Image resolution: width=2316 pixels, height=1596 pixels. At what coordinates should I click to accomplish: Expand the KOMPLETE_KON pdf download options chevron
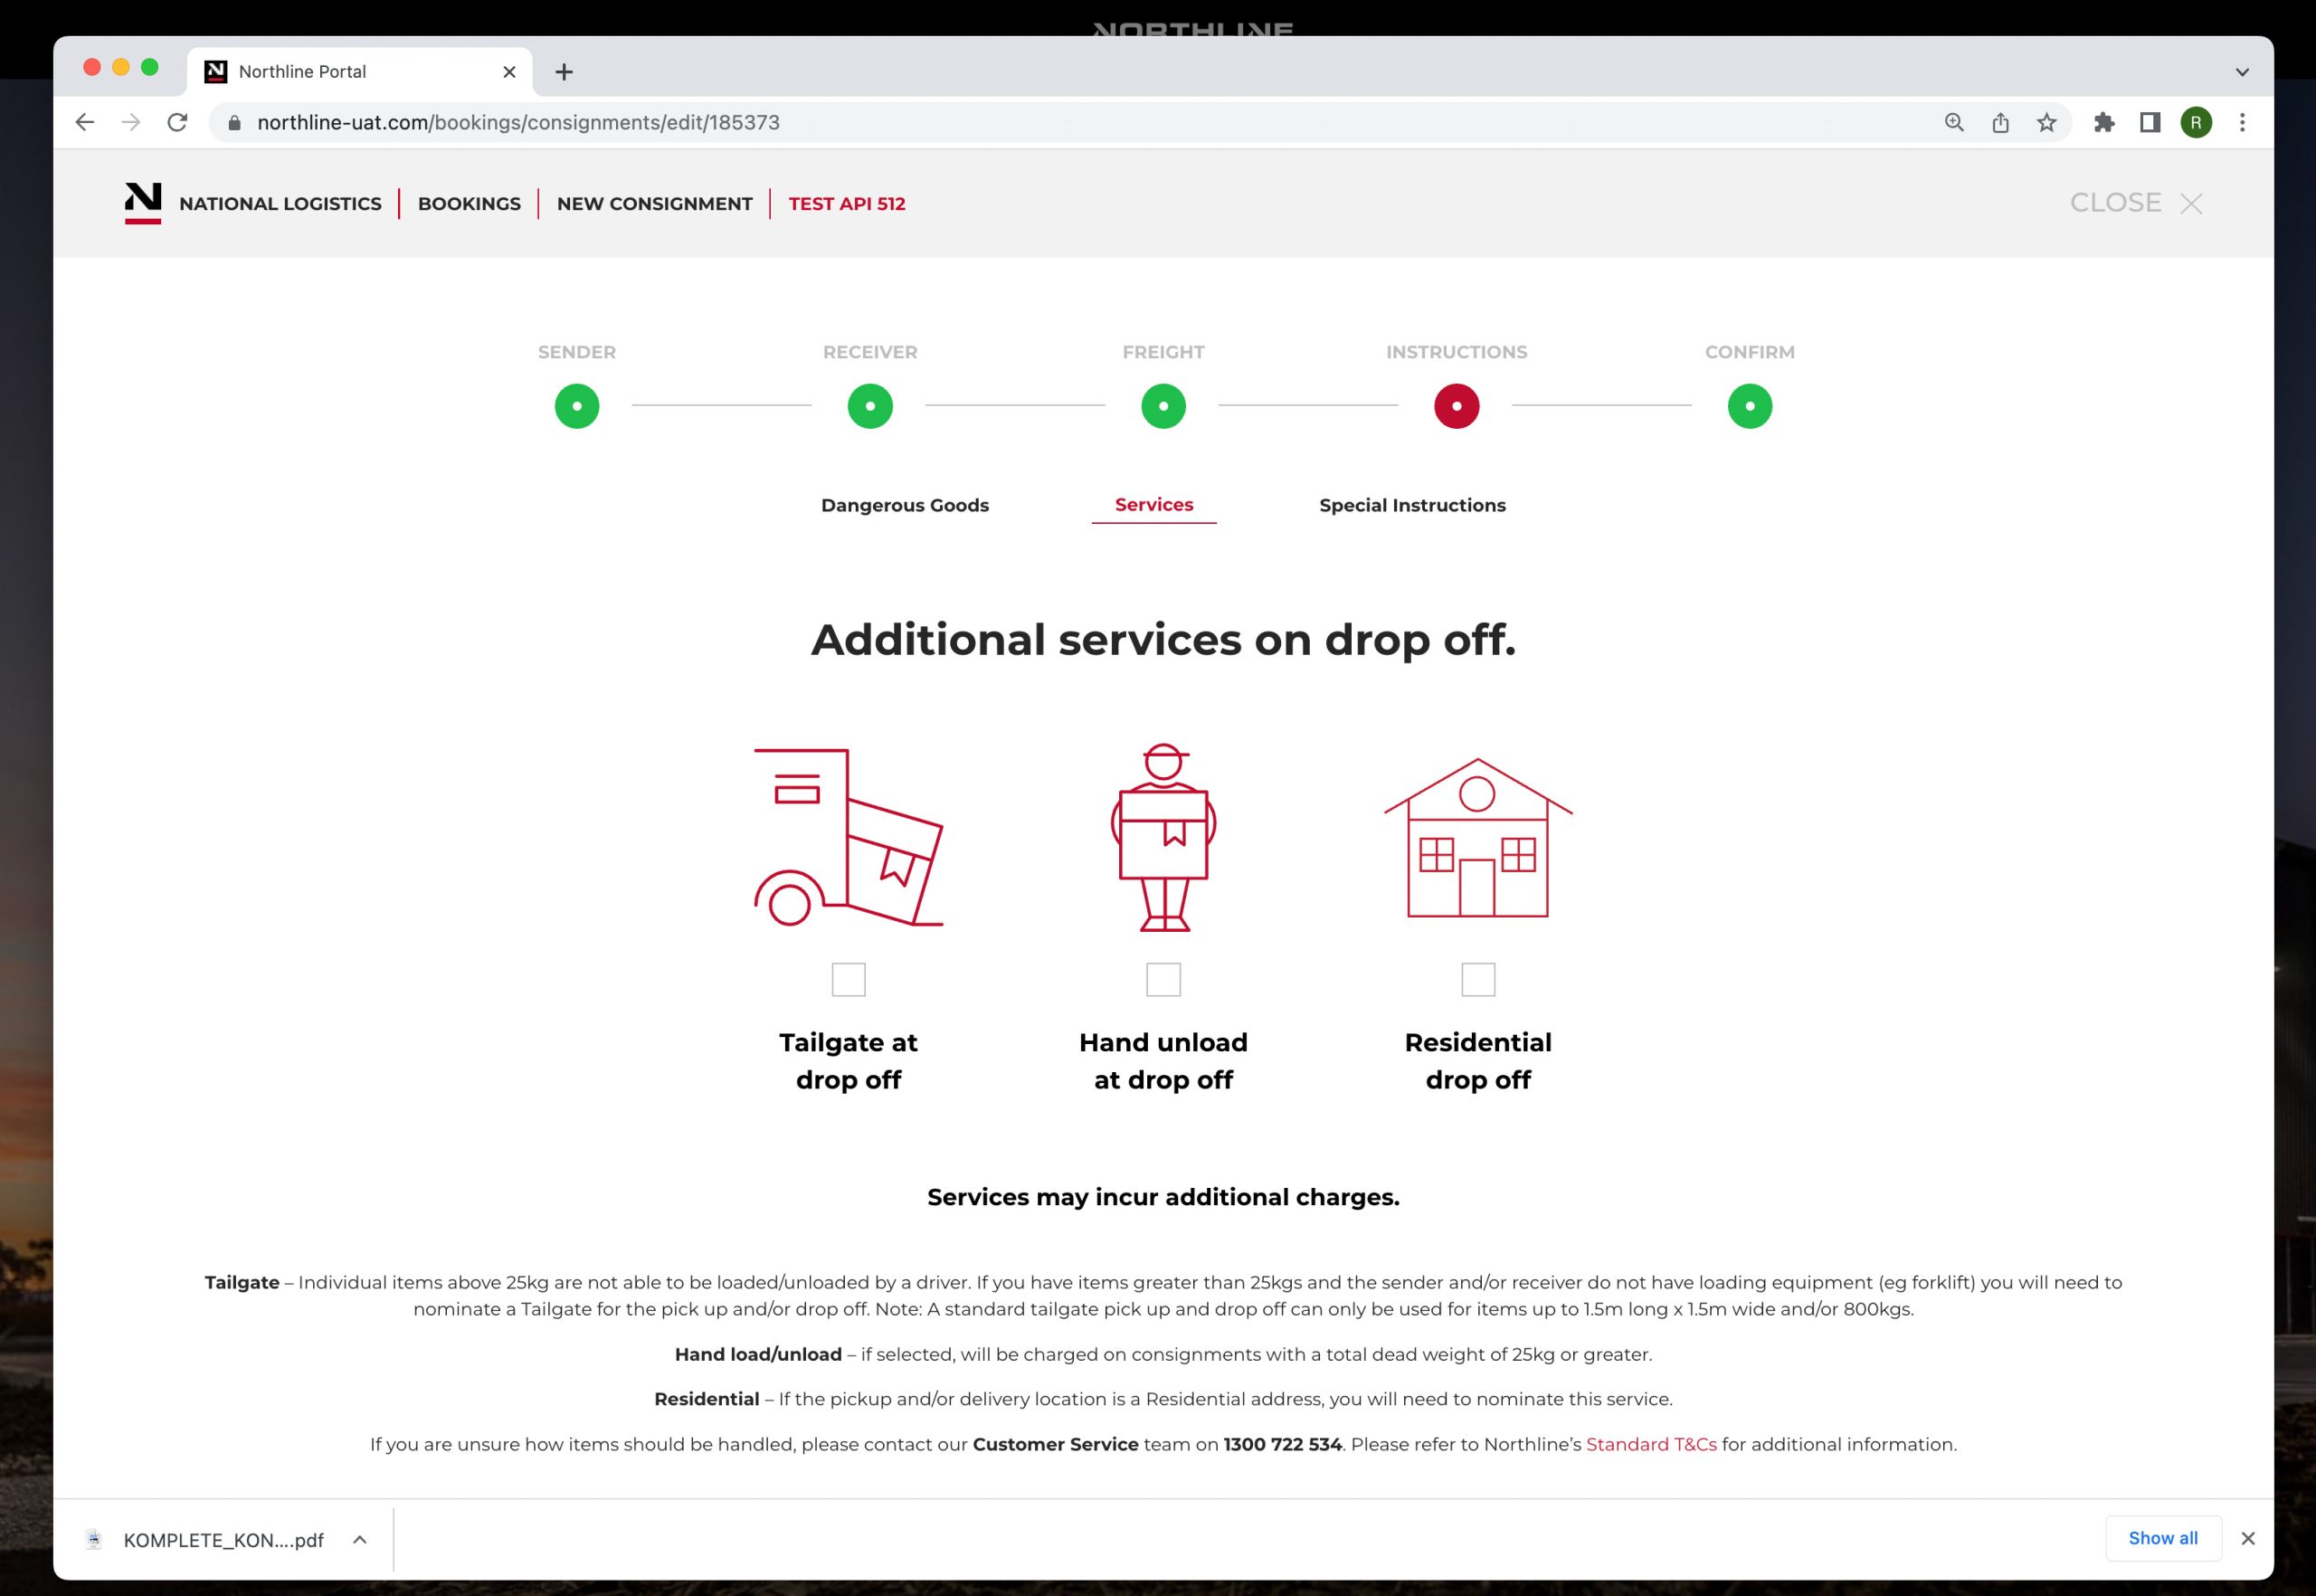coord(360,1539)
